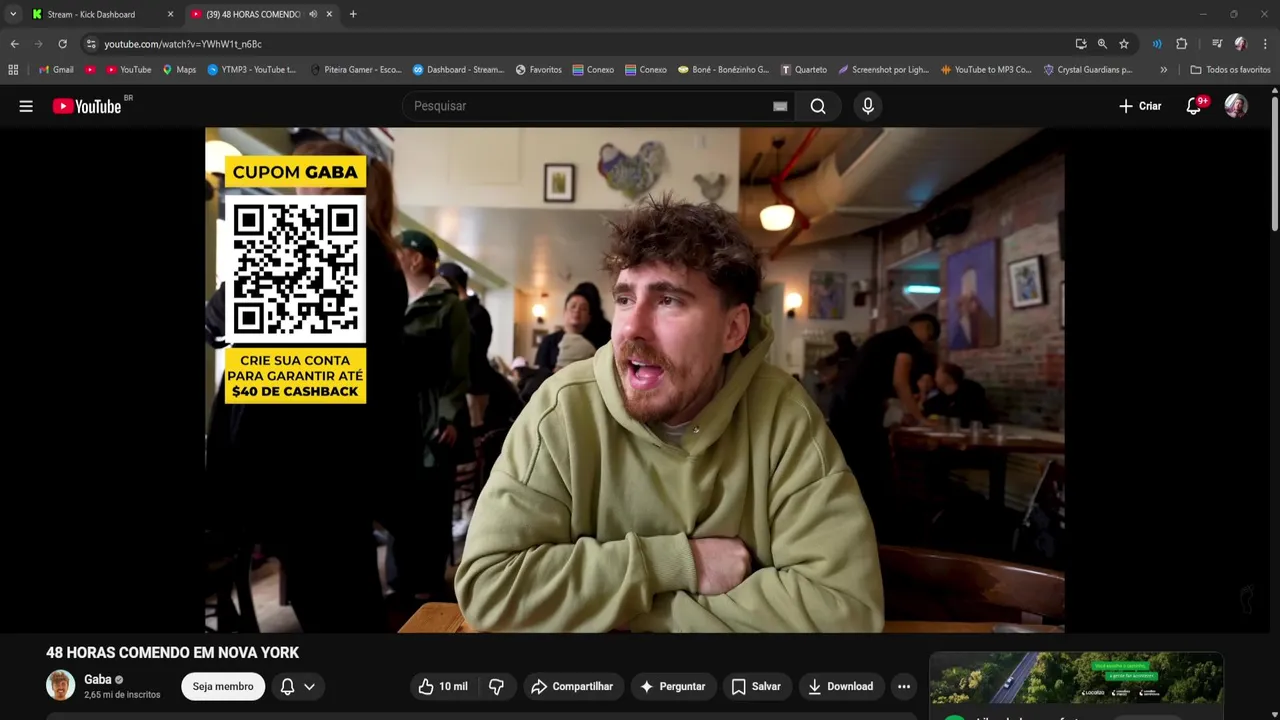Go to YouTube home via the logo
The image size is (1280, 720).
[87, 106]
